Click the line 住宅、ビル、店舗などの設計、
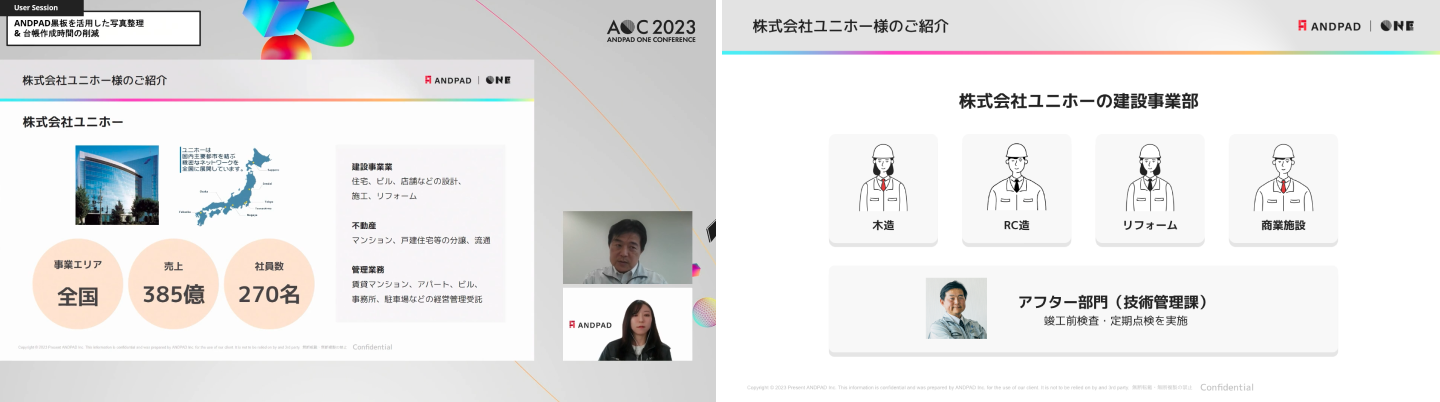This screenshot has width=1440, height=402. [406, 182]
